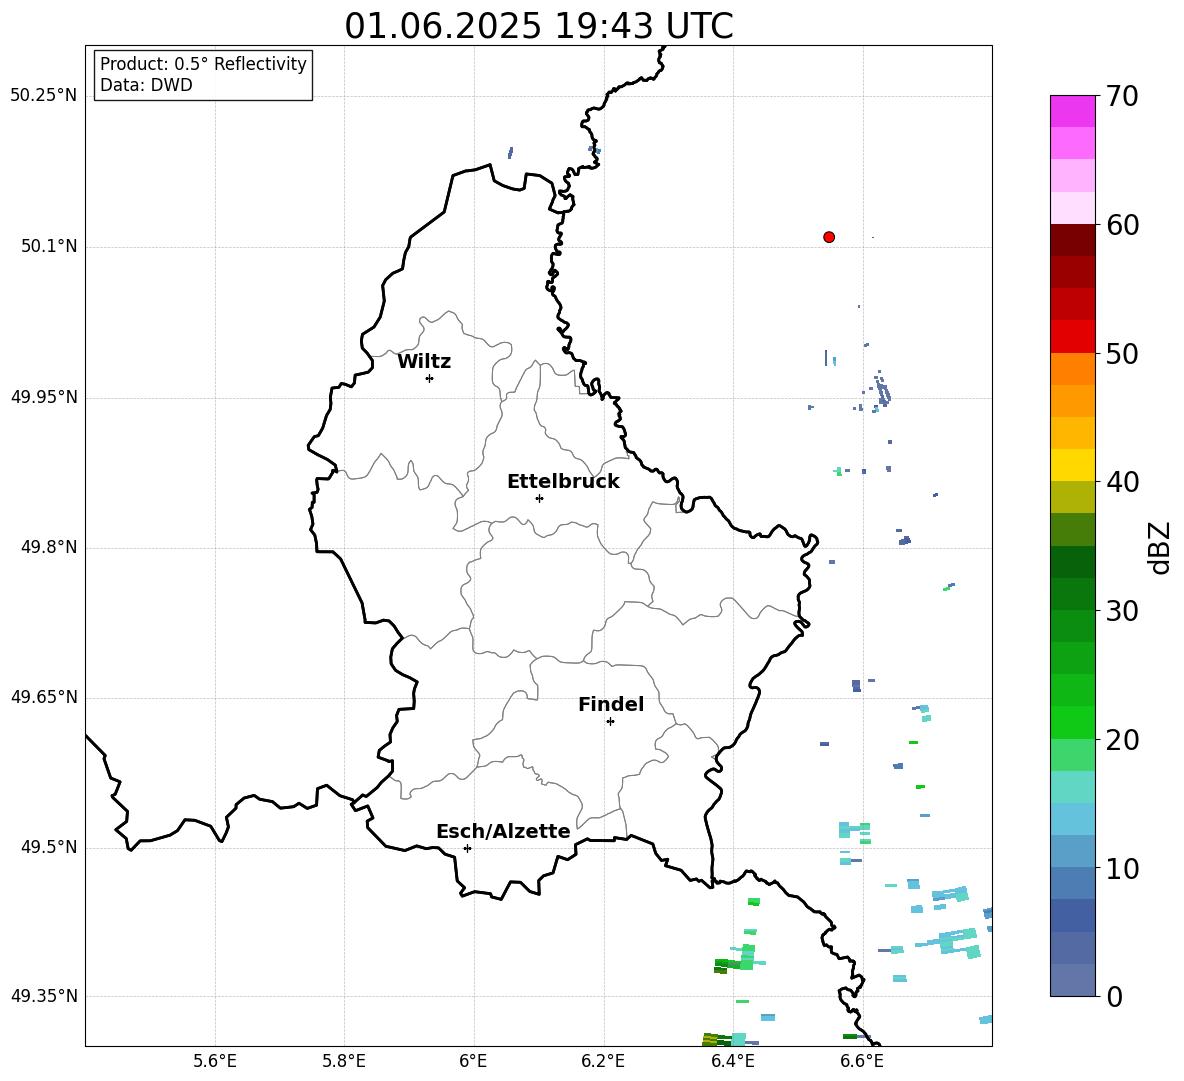Viewport: 1184px width, 1081px height.
Task: Click the colorbar value 10
Action: (1122, 868)
